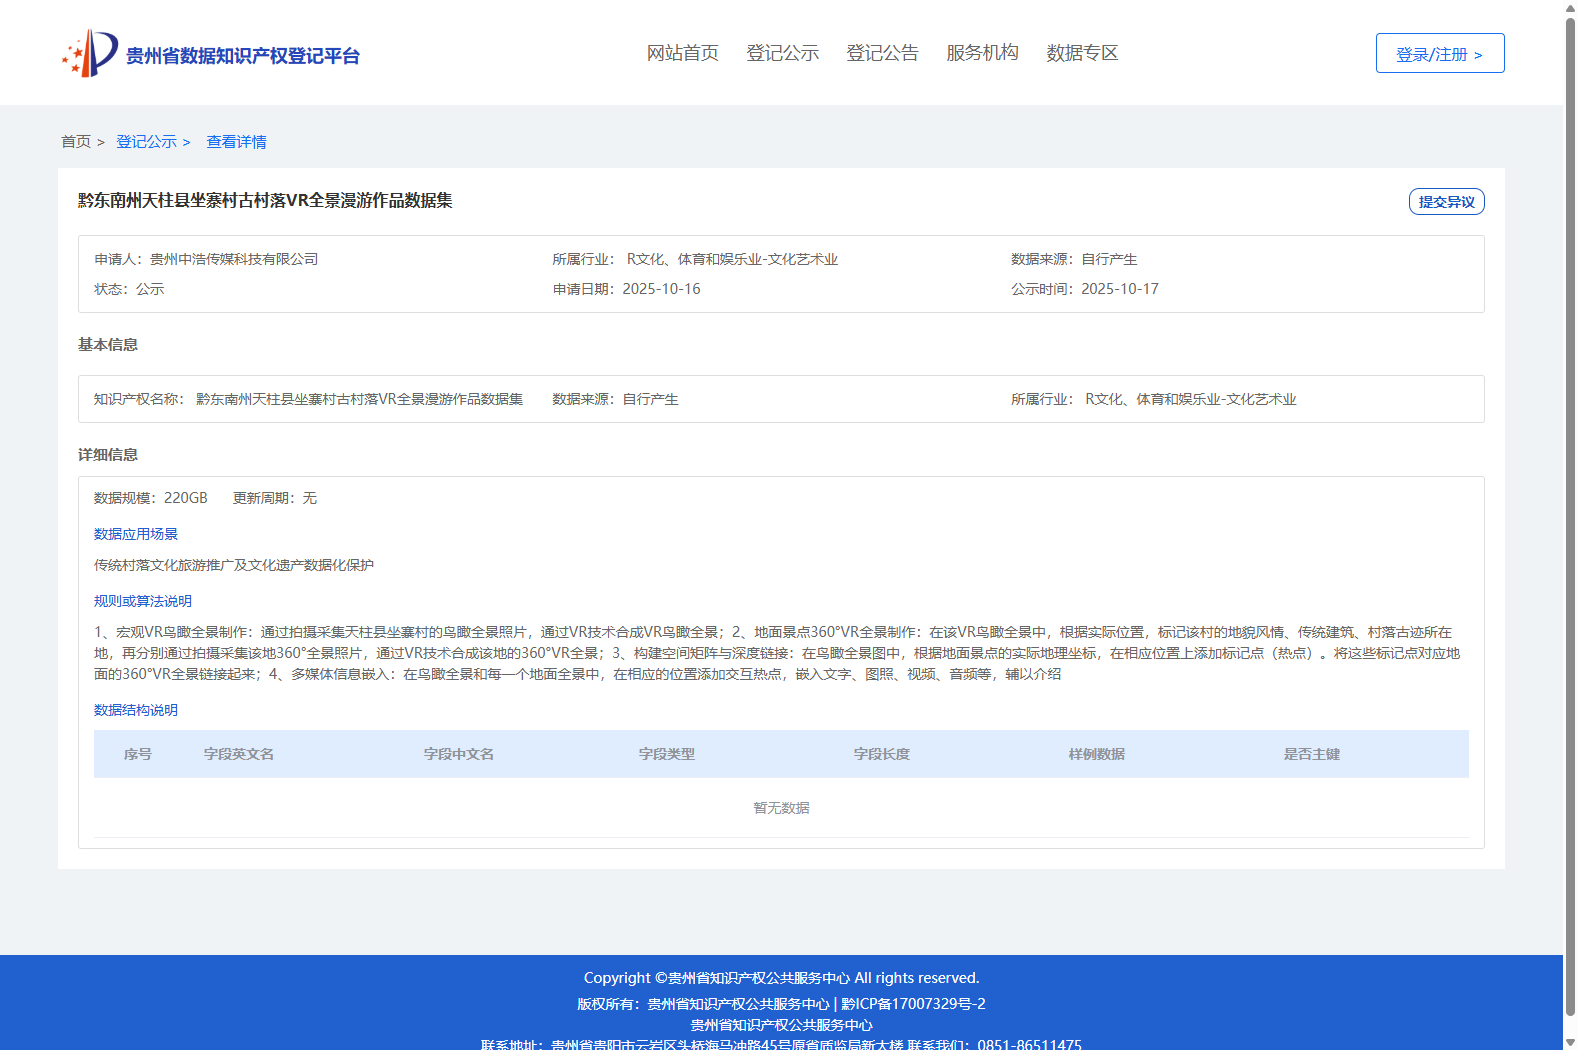Click the 黔ICP备17007329号-2 footer text
This screenshot has height=1050, width=1578.
(913, 1004)
